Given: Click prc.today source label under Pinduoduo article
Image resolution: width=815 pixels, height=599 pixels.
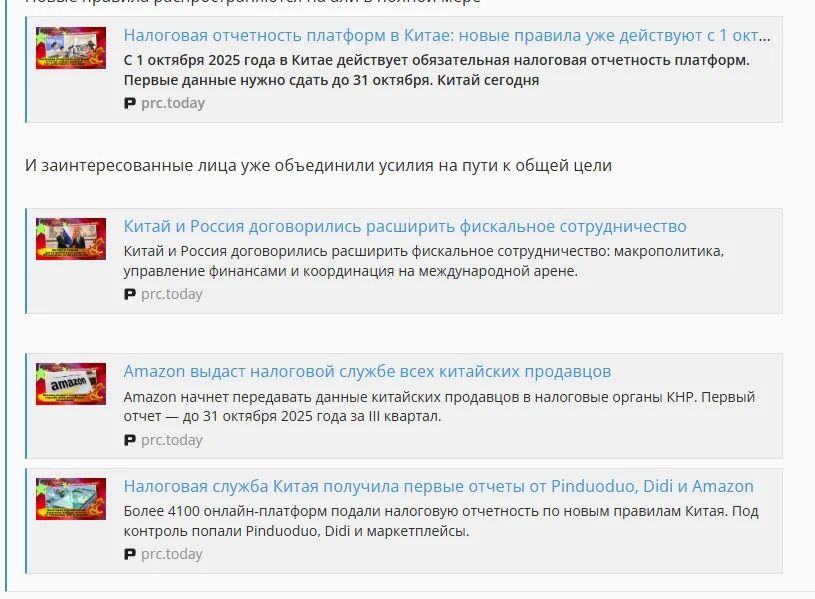Looking at the screenshot, I should tap(172, 554).
